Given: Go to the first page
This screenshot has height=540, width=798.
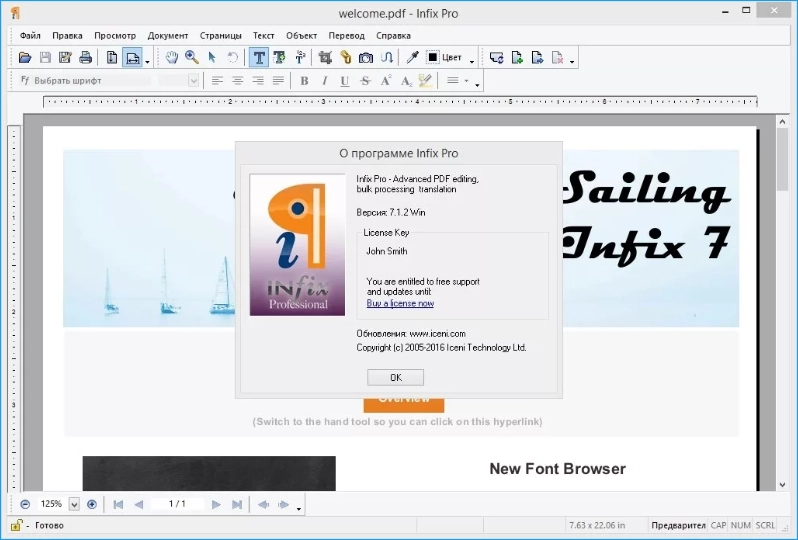Looking at the screenshot, I should (118, 504).
